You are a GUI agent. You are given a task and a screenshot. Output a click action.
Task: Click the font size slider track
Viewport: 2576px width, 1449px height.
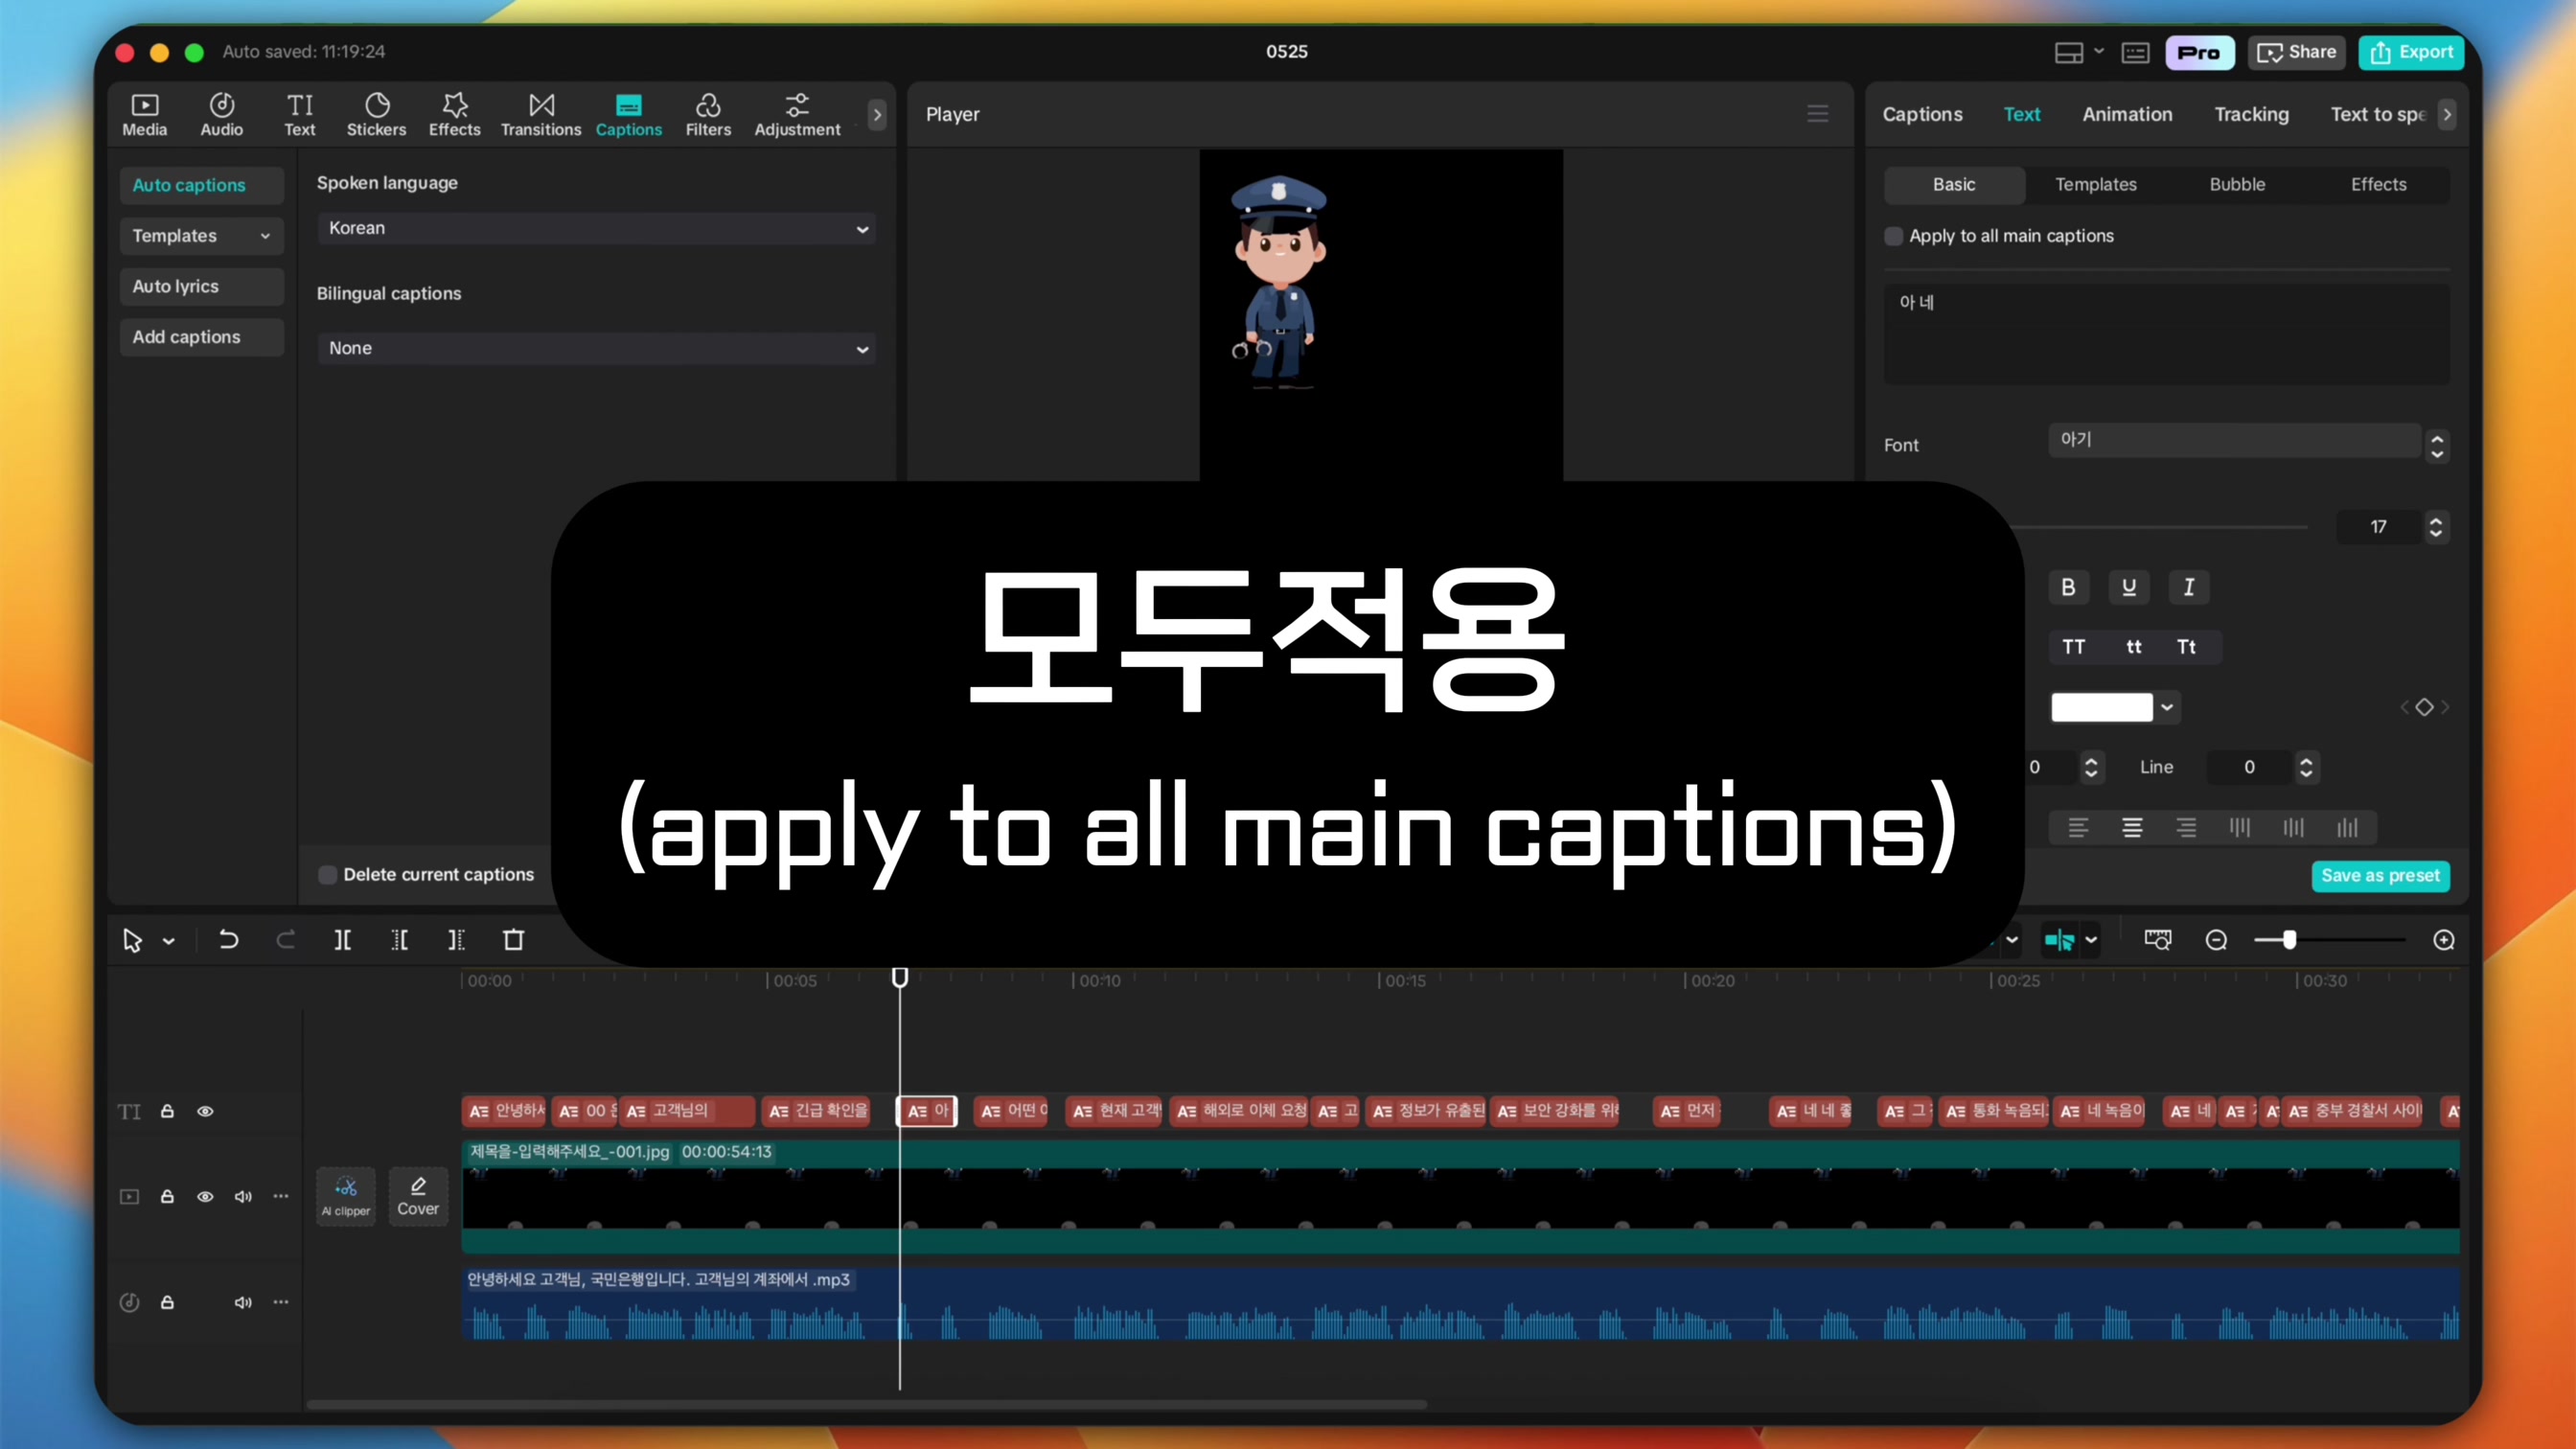(x=2165, y=527)
